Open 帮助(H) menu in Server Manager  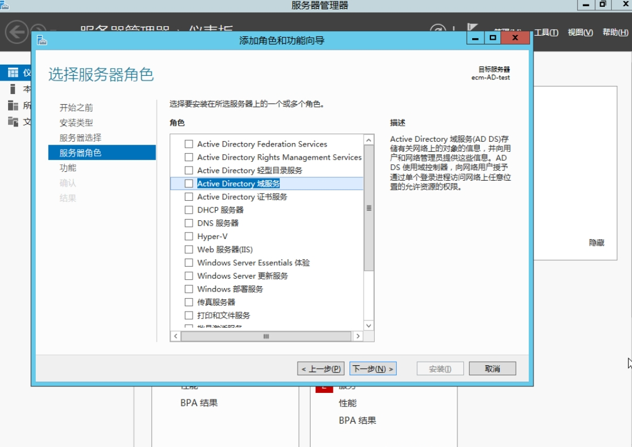pos(615,32)
